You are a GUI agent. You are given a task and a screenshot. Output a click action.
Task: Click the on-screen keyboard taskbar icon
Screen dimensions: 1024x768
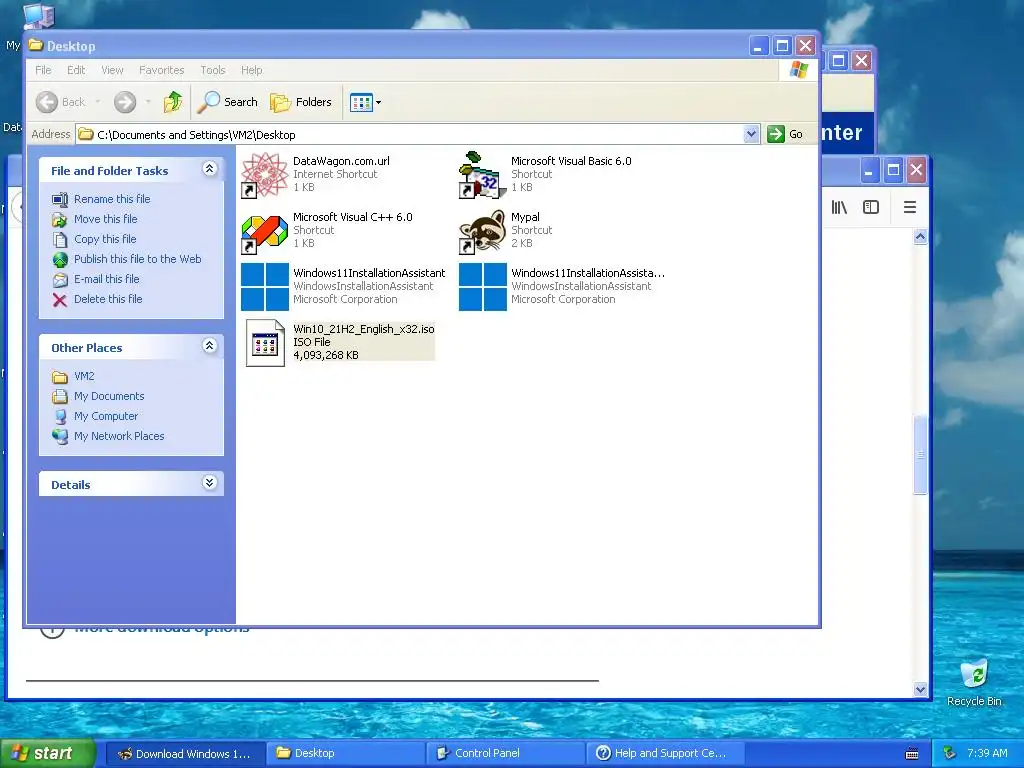click(x=912, y=754)
